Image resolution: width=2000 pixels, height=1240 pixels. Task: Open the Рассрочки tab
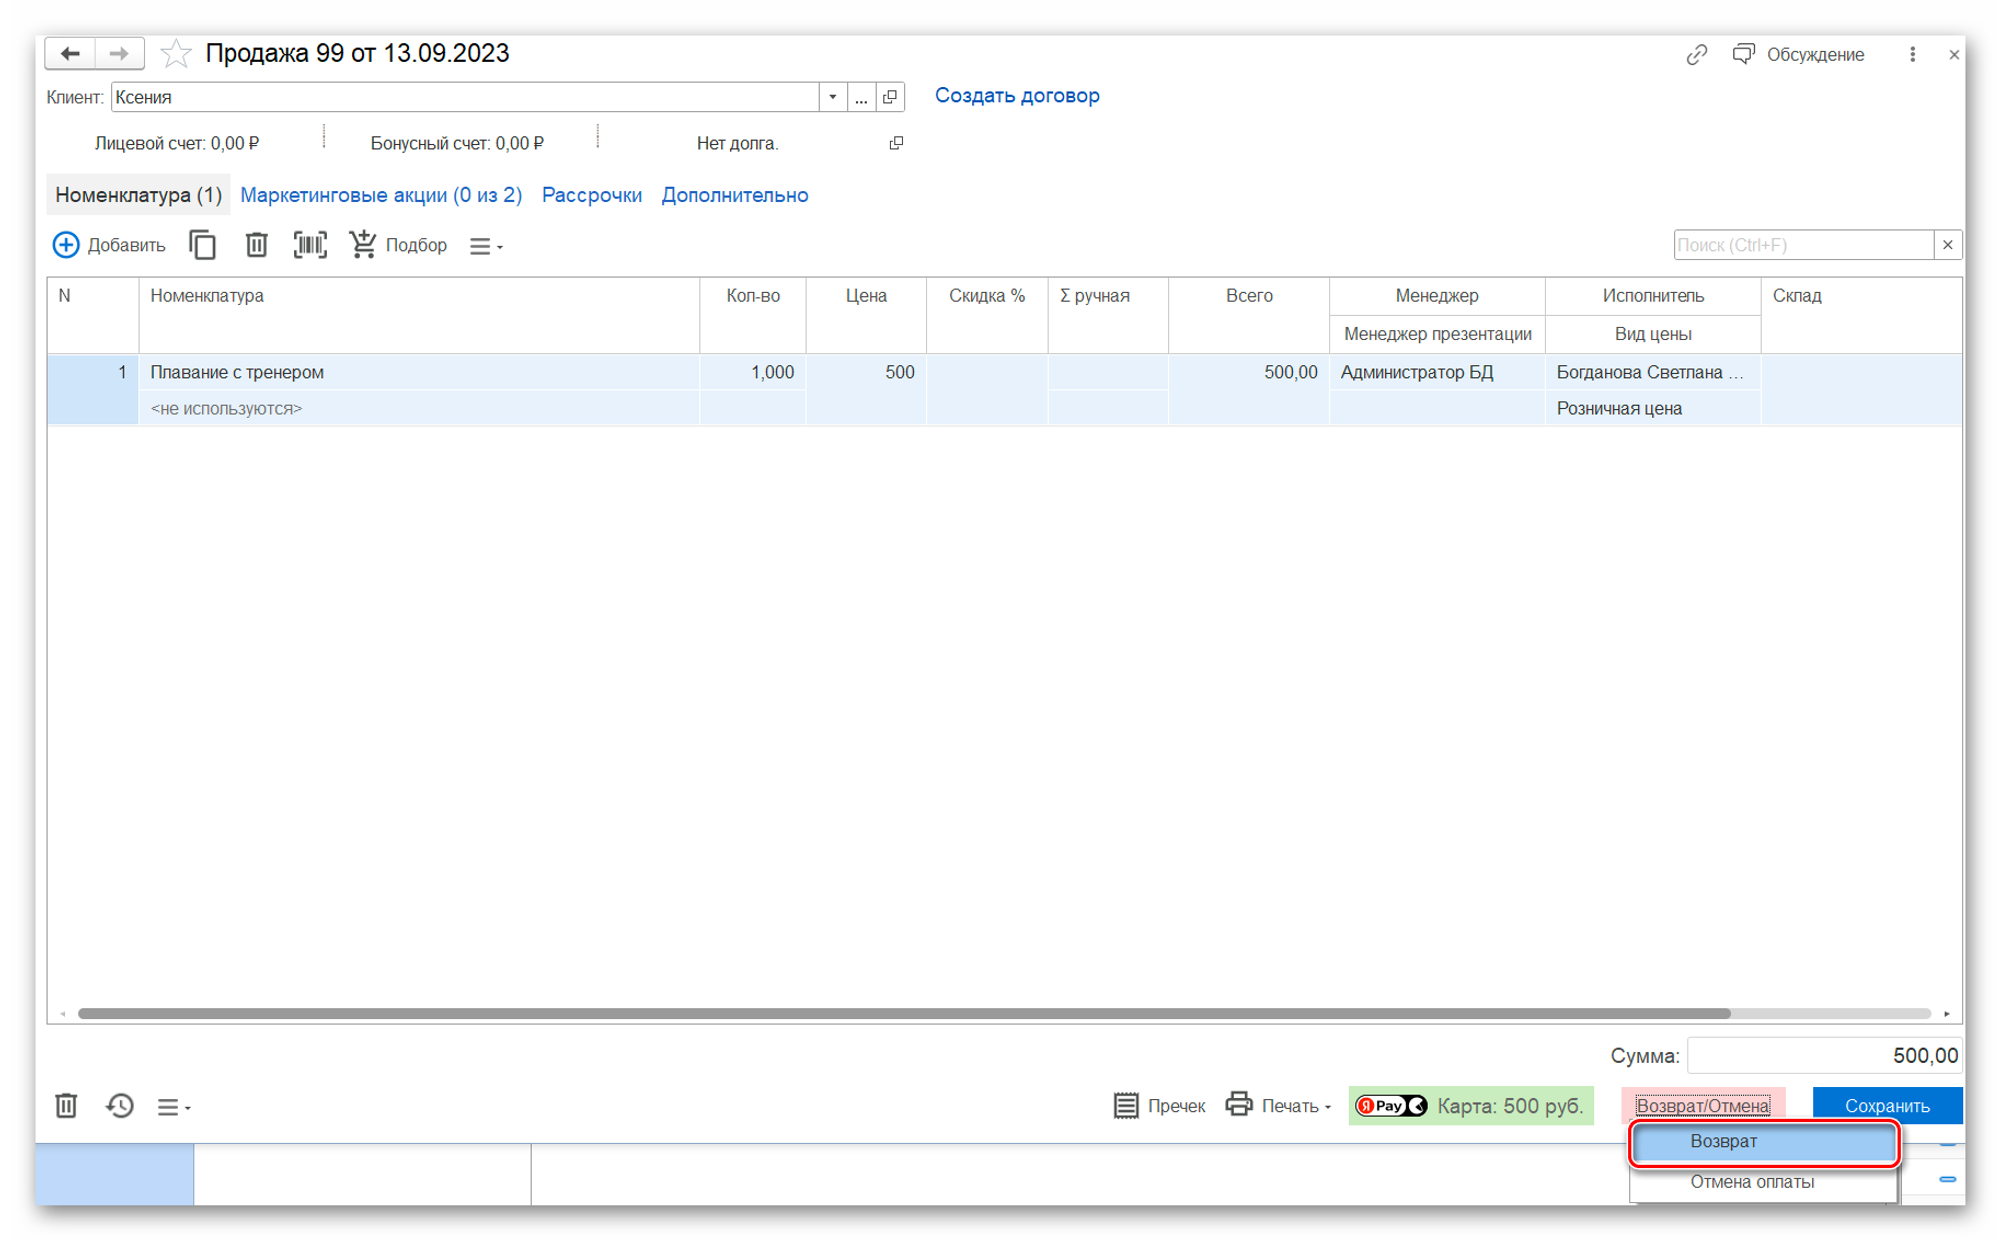click(x=592, y=195)
